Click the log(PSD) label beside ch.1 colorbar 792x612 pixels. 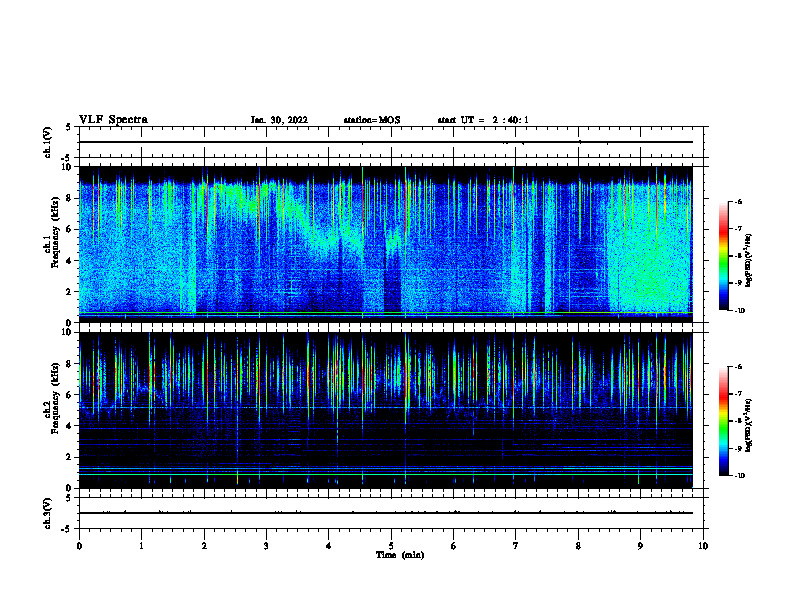[749, 260]
